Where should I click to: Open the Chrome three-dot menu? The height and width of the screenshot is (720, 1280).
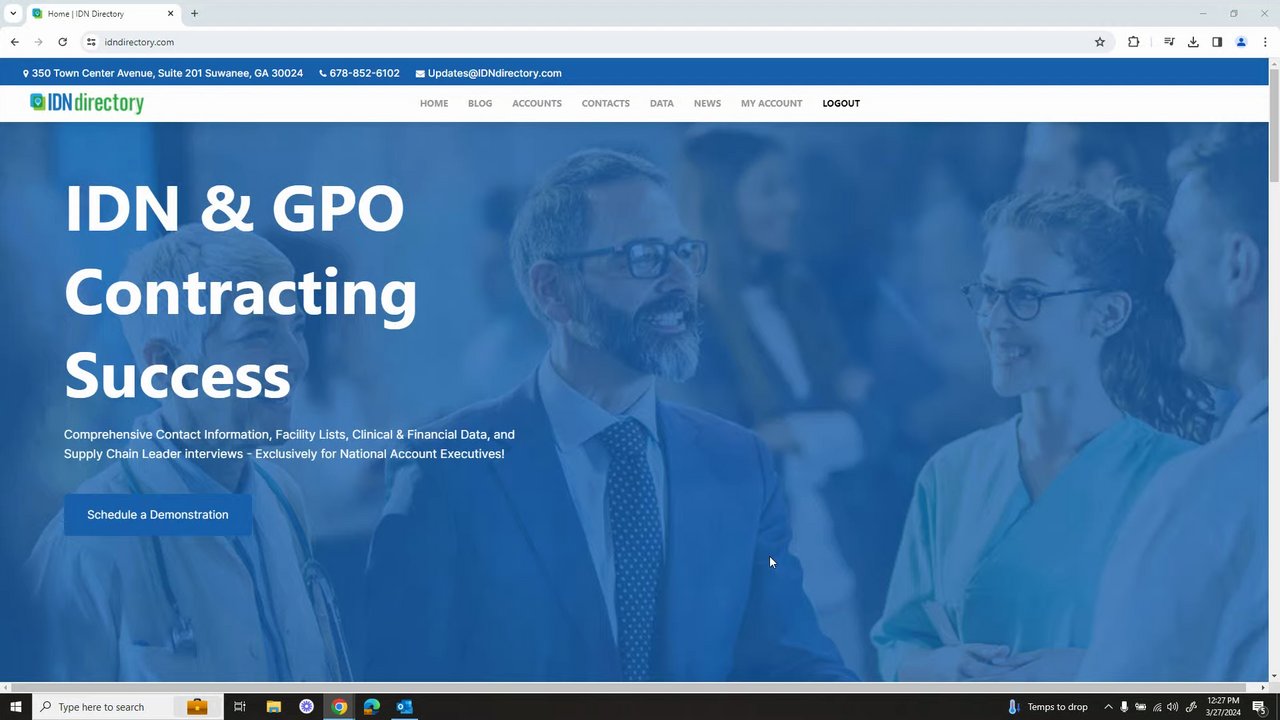tap(1265, 42)
